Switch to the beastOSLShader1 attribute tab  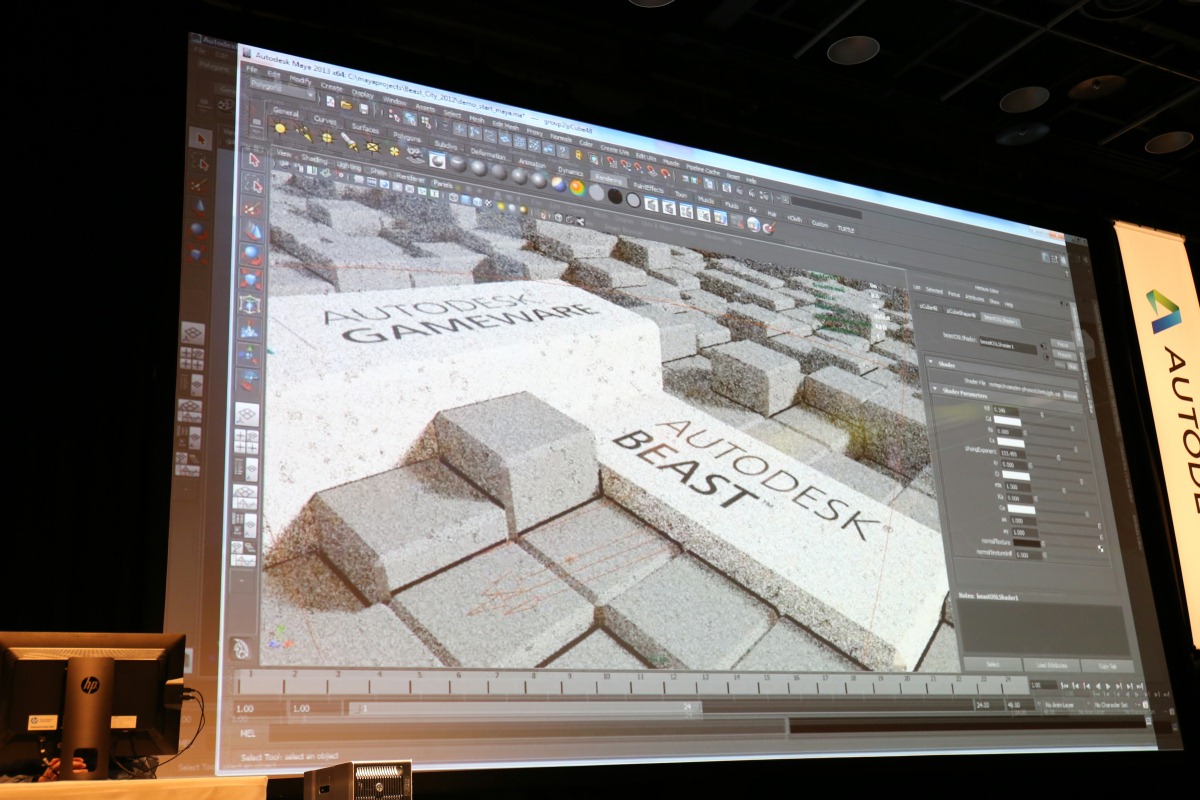click(x=1000, y=319)
